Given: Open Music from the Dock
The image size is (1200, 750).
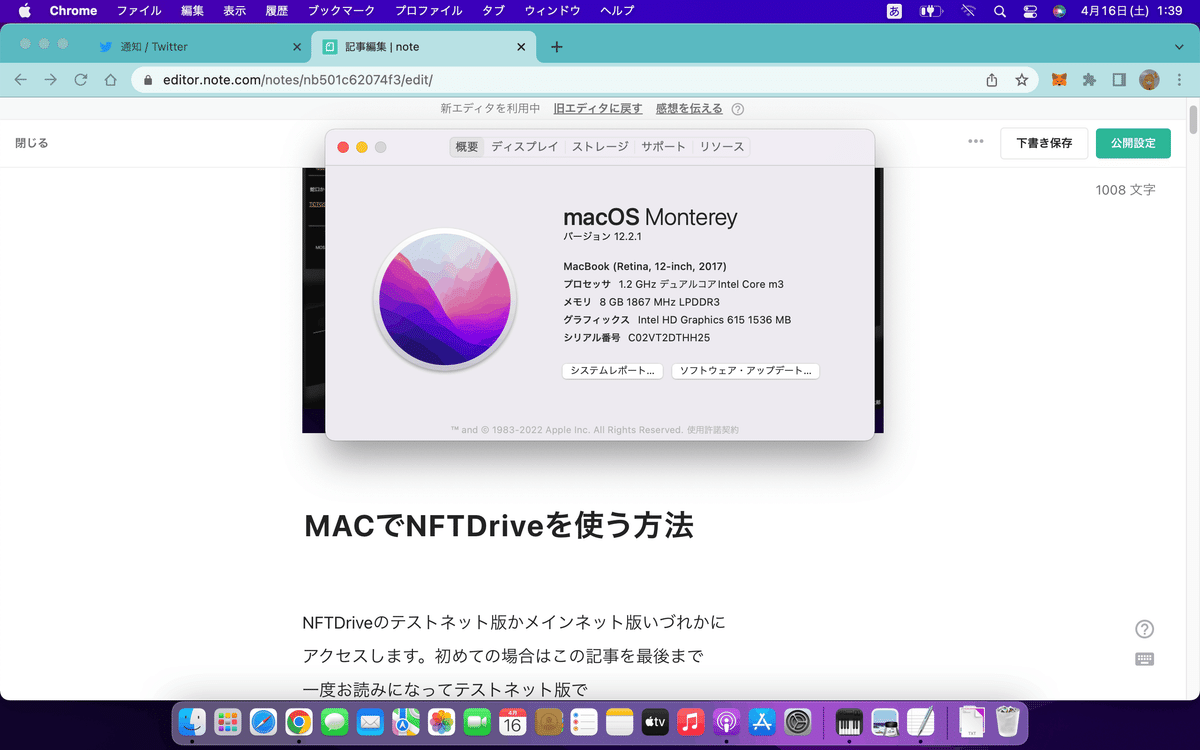Looking at the screenshot, I should (x=691, y=722).
